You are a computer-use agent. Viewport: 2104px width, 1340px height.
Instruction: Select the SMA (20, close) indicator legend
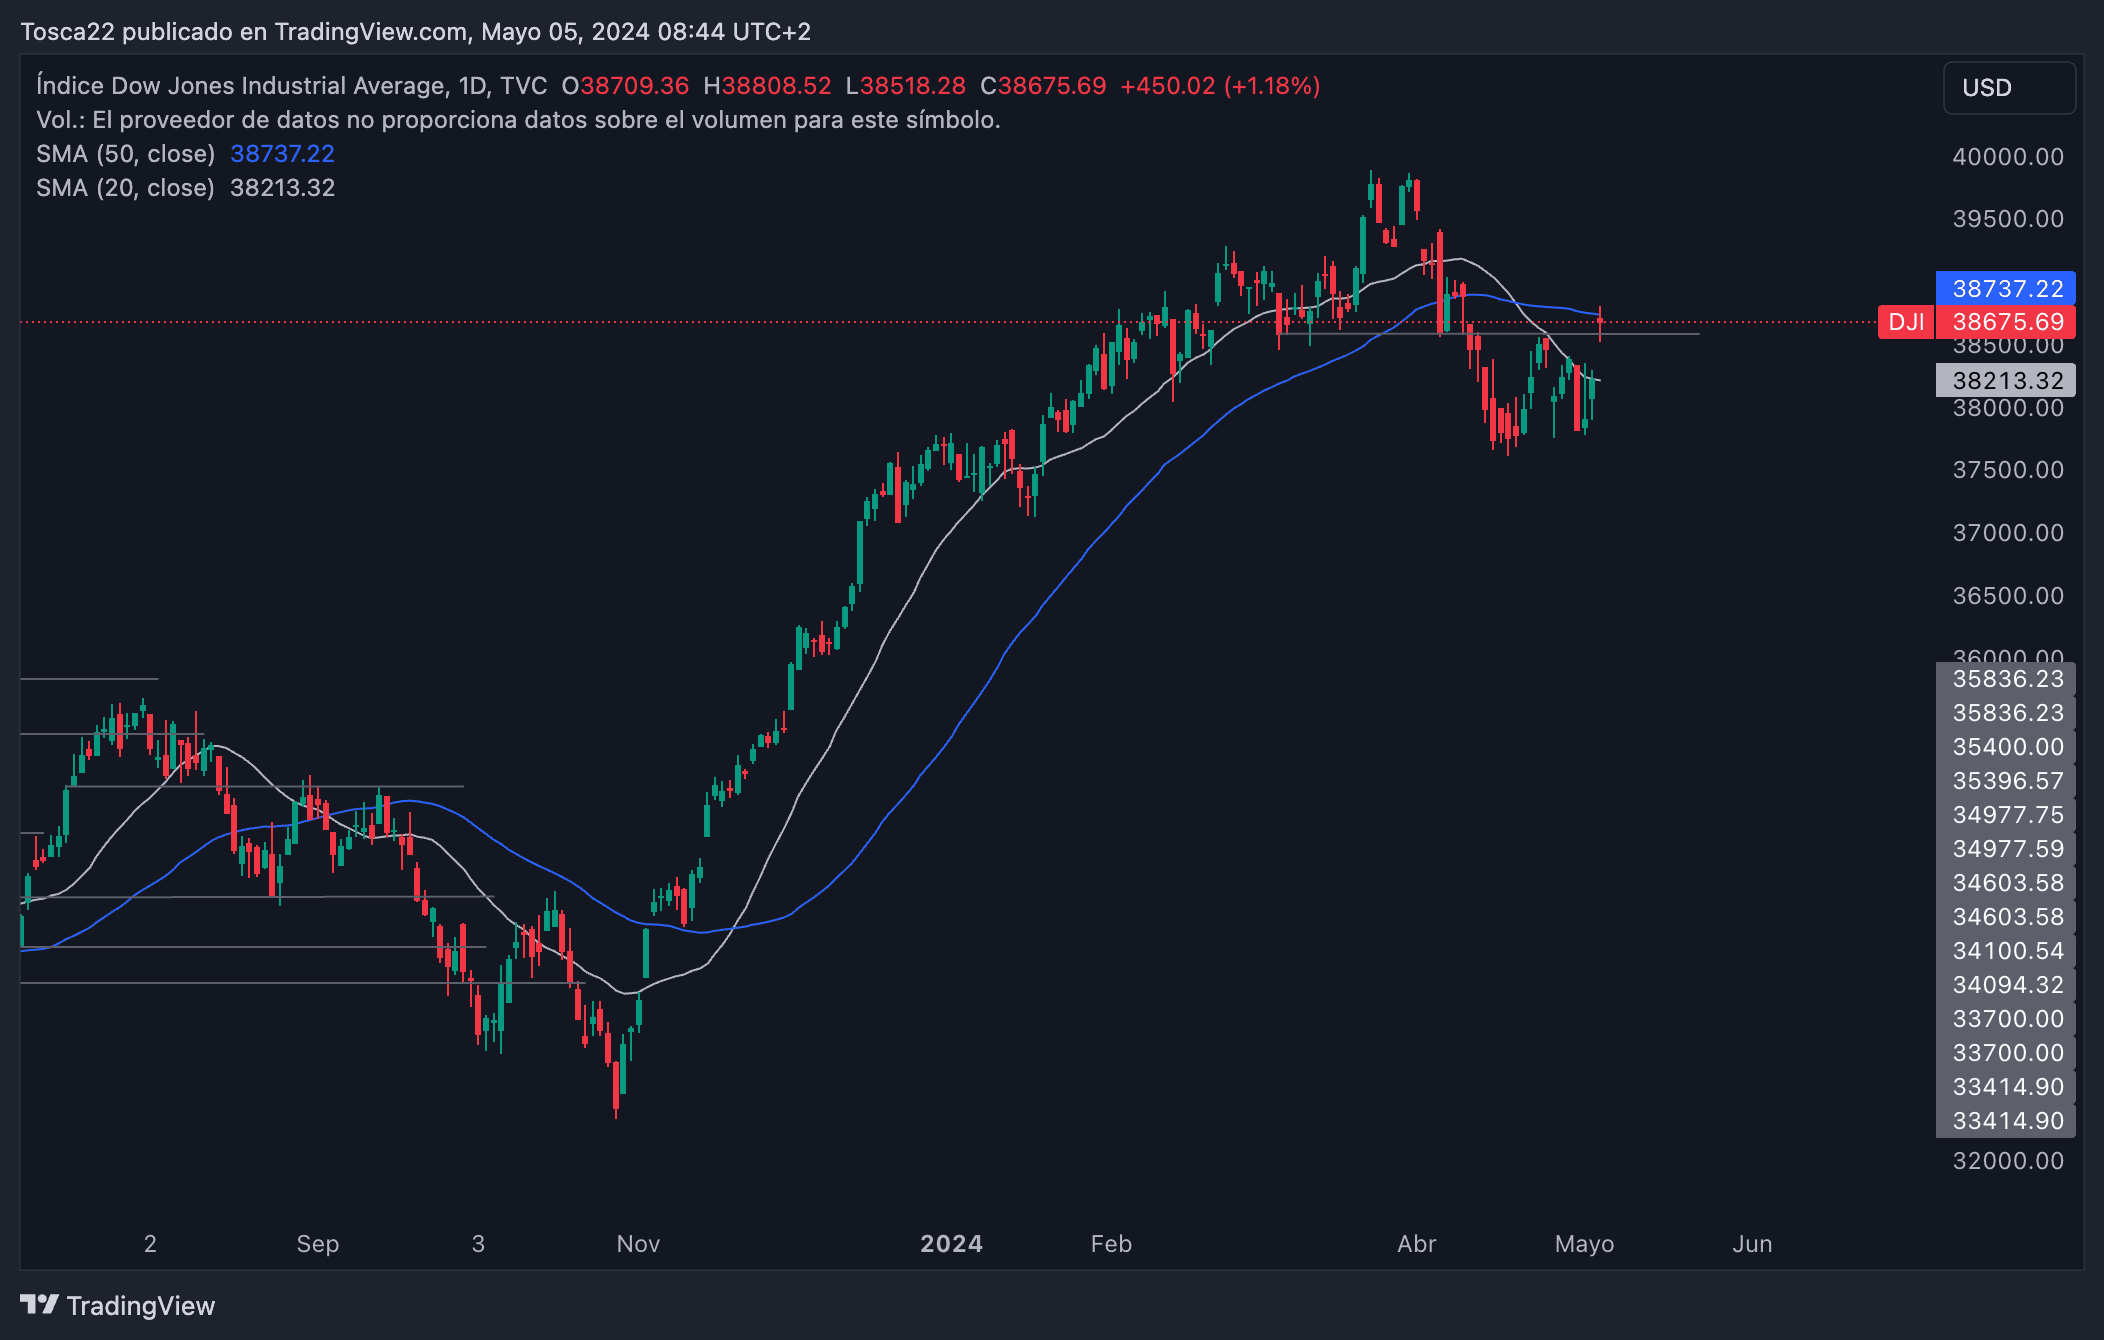point(126,188)
